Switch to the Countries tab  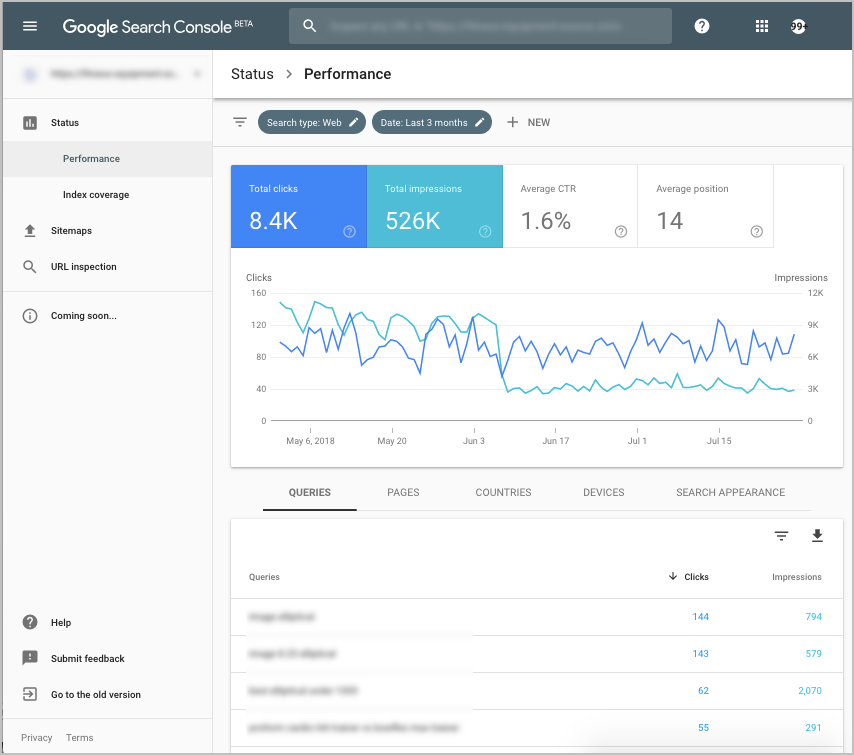503,492
